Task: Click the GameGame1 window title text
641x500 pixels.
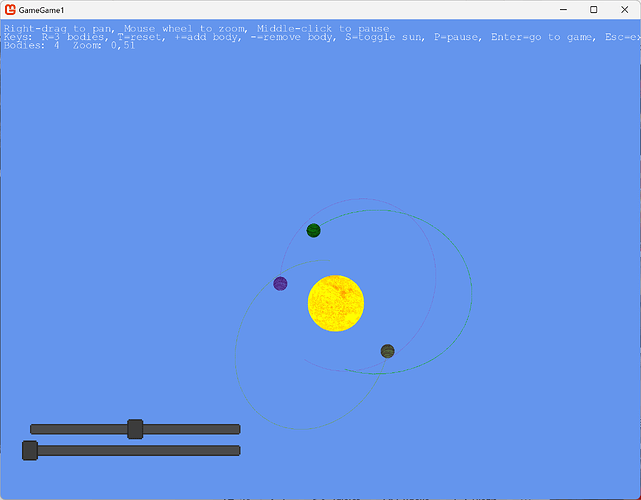Action: [x=41, y=10]
